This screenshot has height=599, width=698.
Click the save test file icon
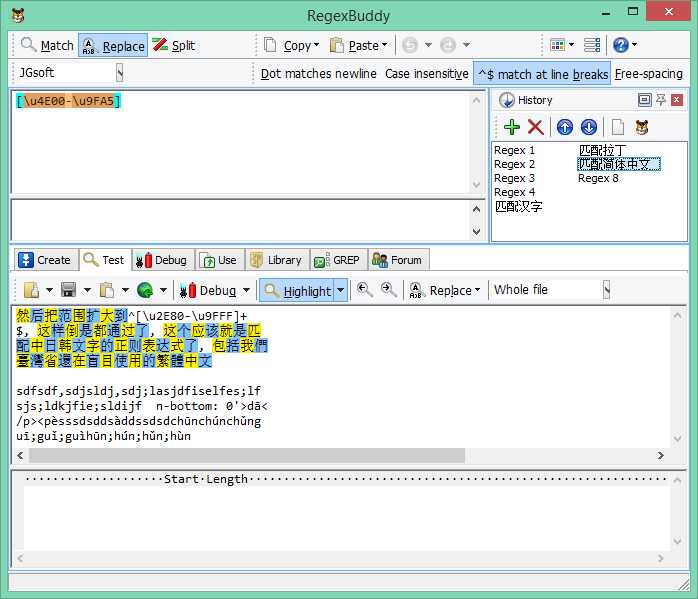coord(68,290)
